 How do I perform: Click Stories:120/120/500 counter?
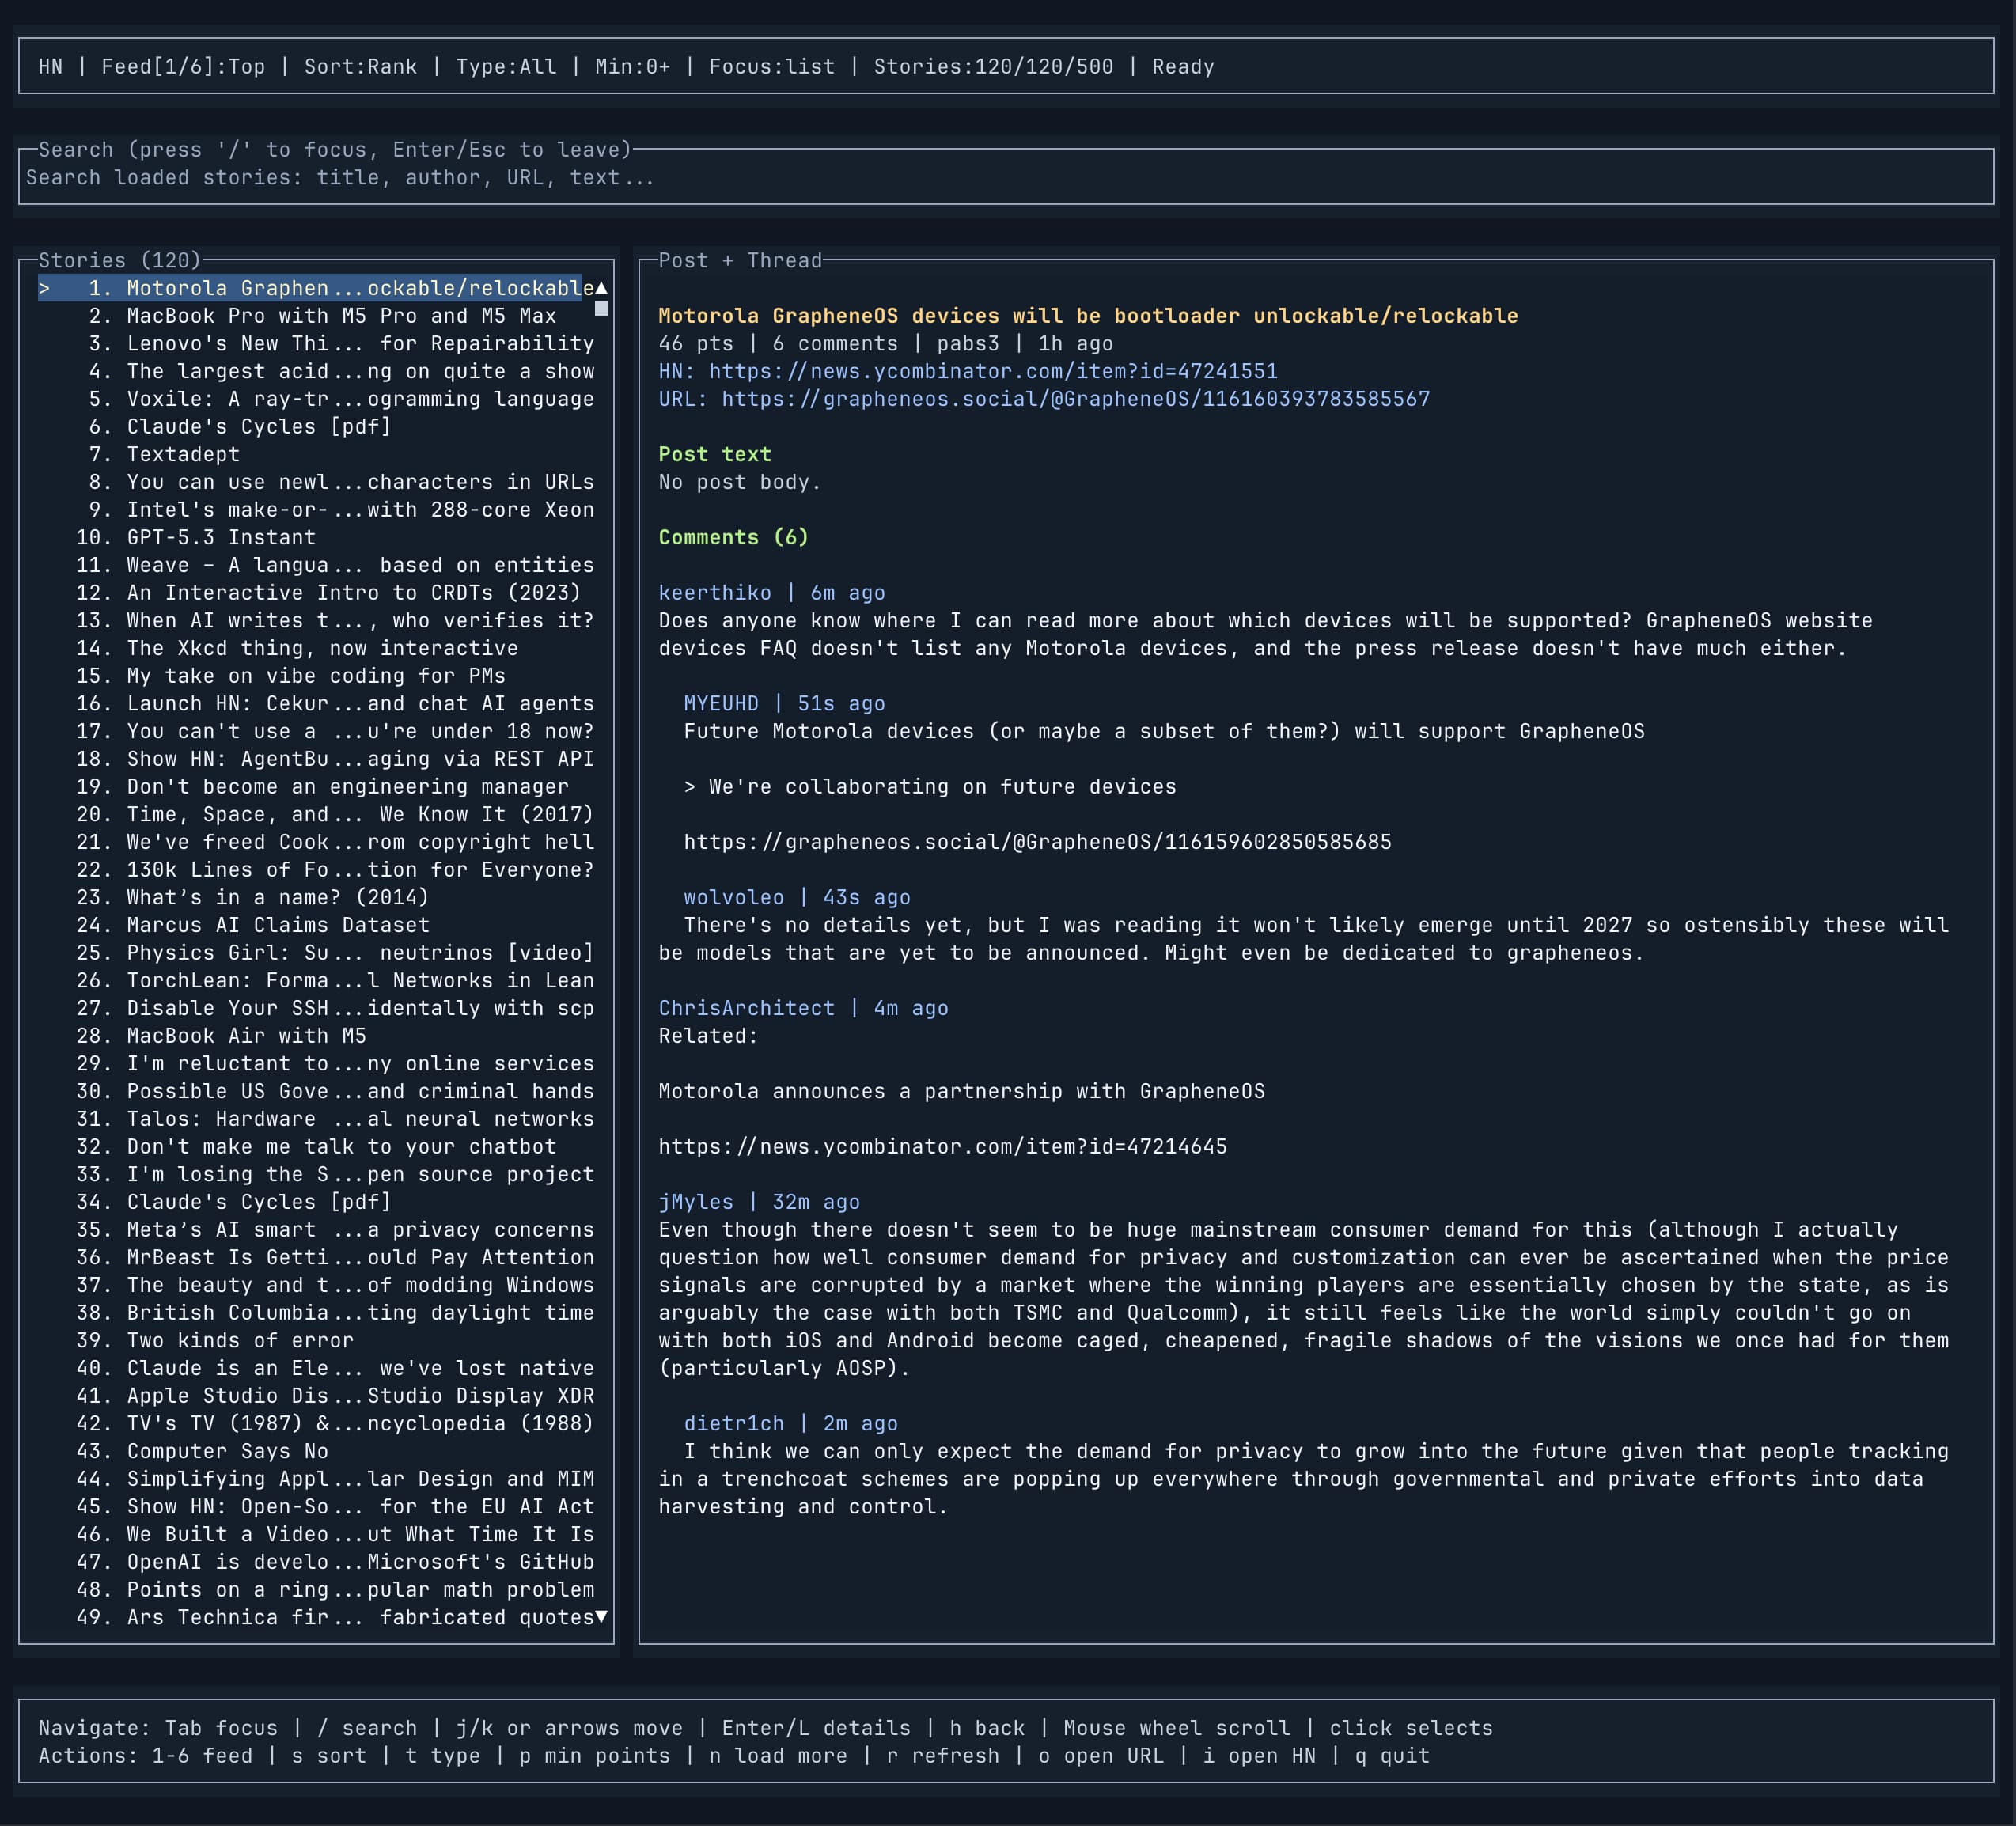[x=994, y=66]
